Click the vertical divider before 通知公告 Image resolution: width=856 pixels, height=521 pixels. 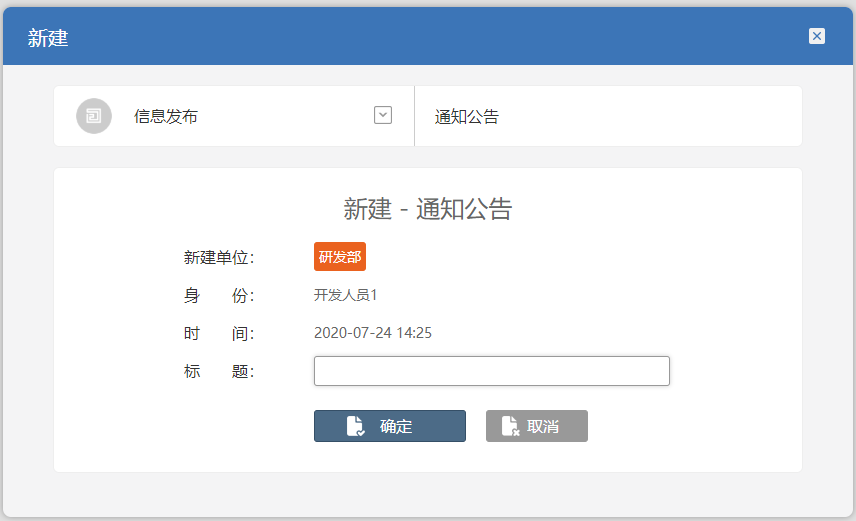tap(414, 116)
